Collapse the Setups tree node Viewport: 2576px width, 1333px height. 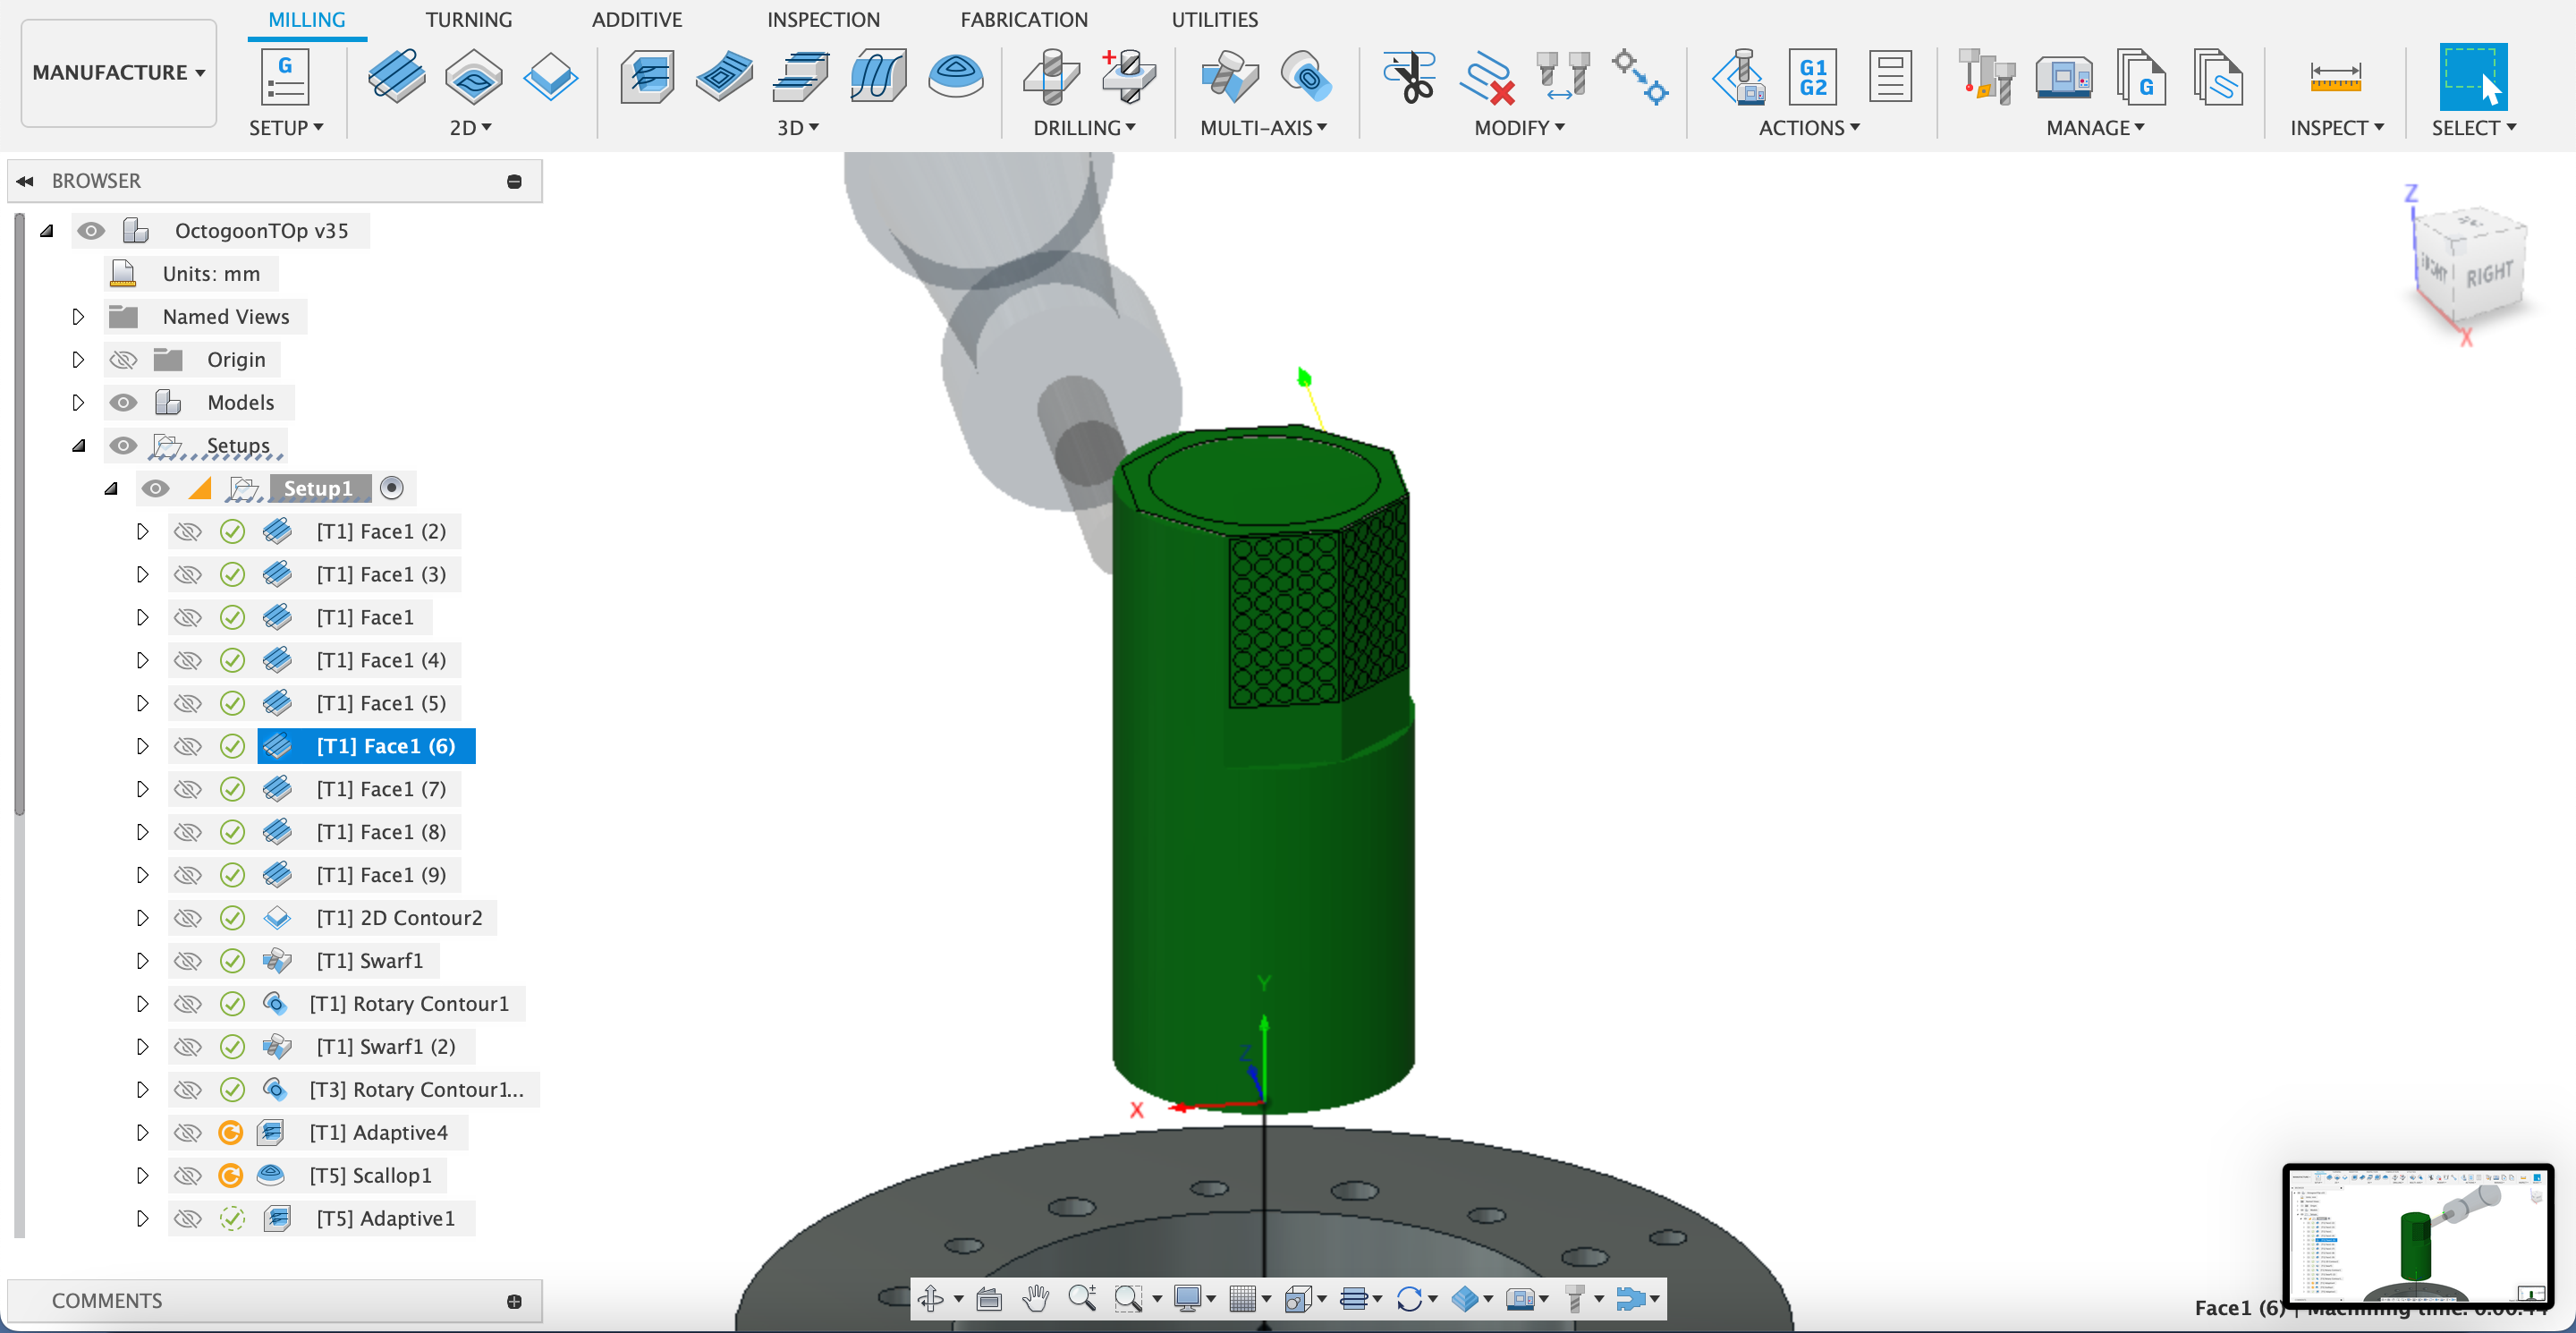click(78, 446)
